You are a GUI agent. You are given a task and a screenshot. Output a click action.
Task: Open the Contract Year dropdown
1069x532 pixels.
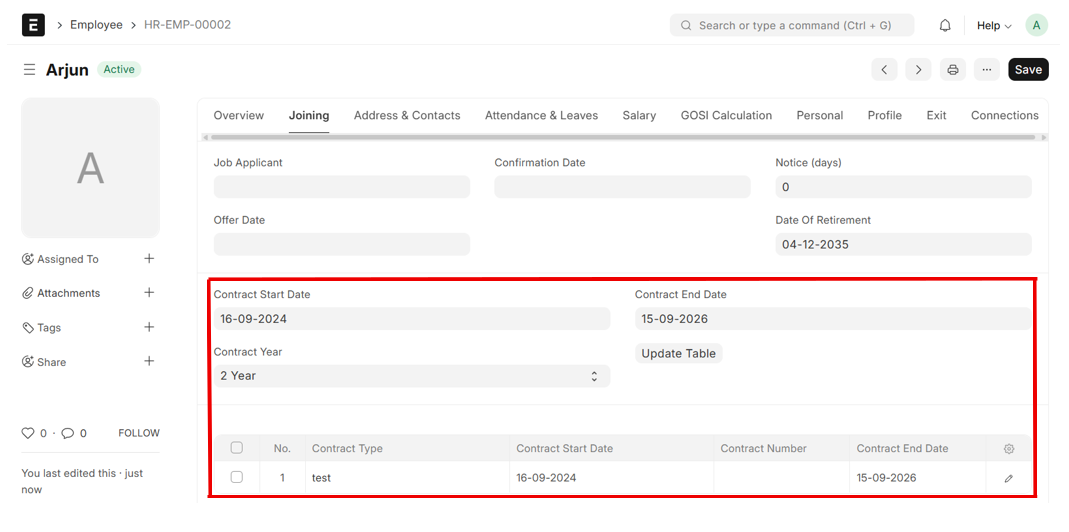(410, 376)
